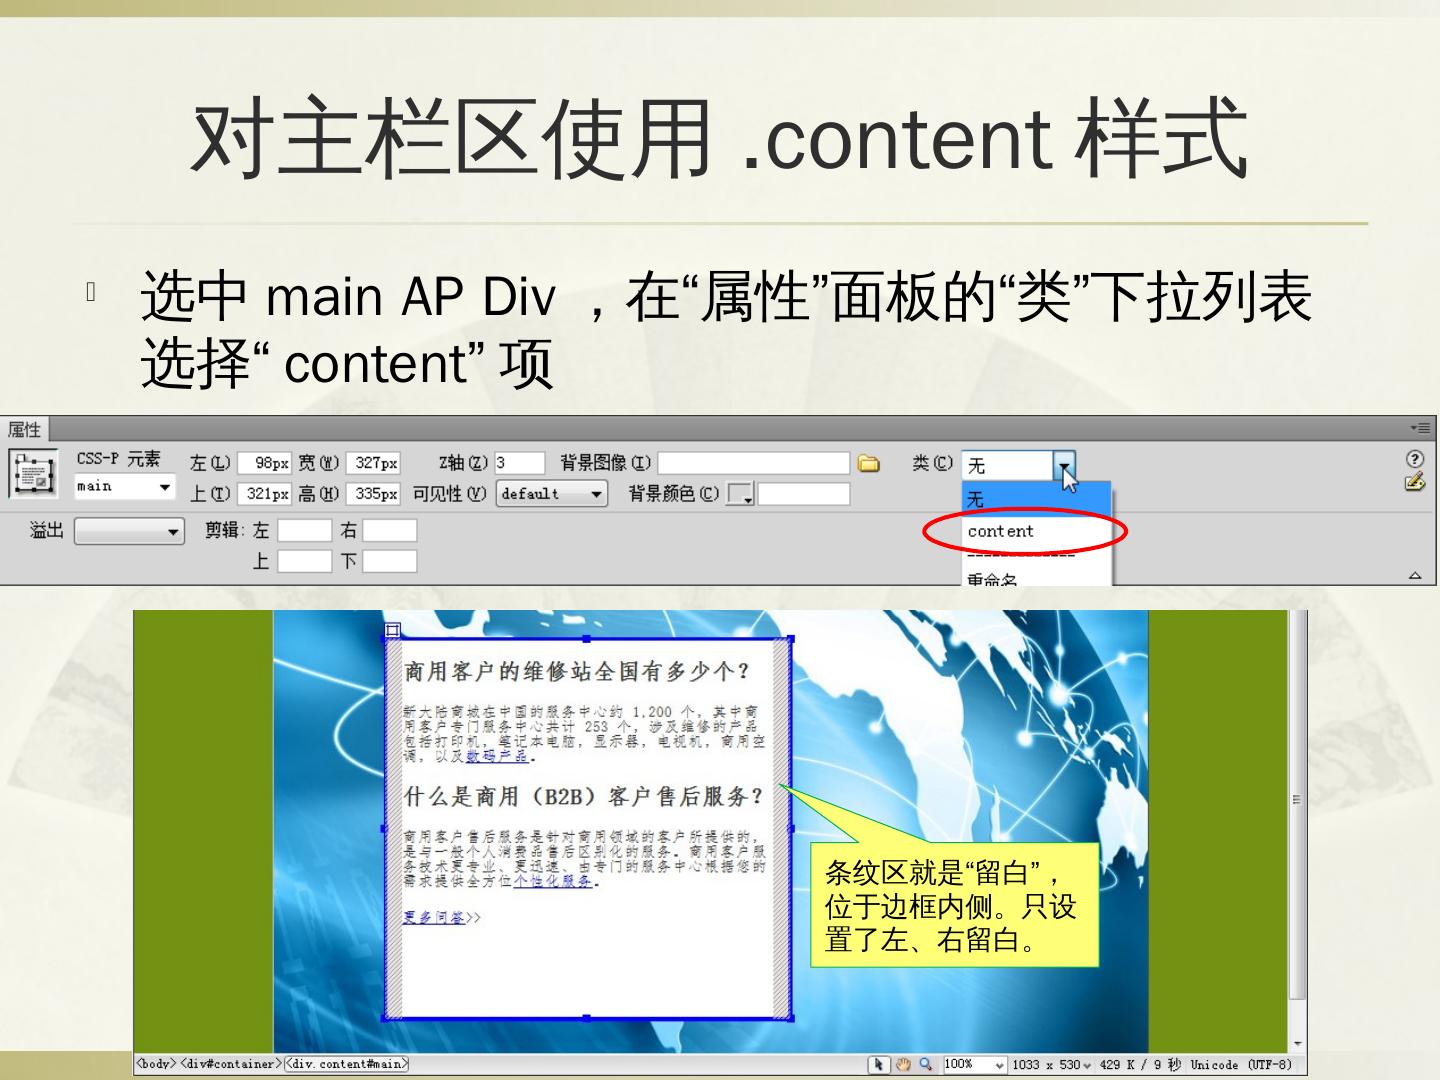Choose content from the class list
Image resolution: width=1440 pixels, height=1080 pixels.
[1001, 532]
